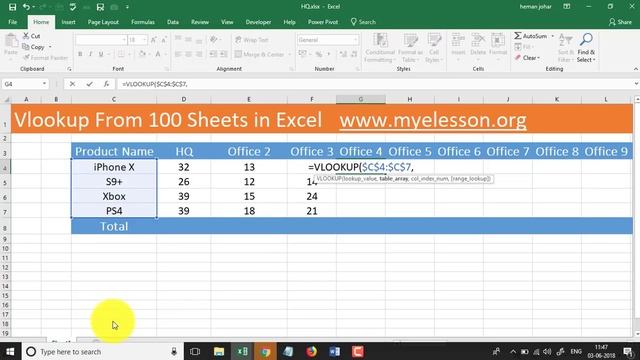Click the Insert Function fx icon

[x=106, y=84]
